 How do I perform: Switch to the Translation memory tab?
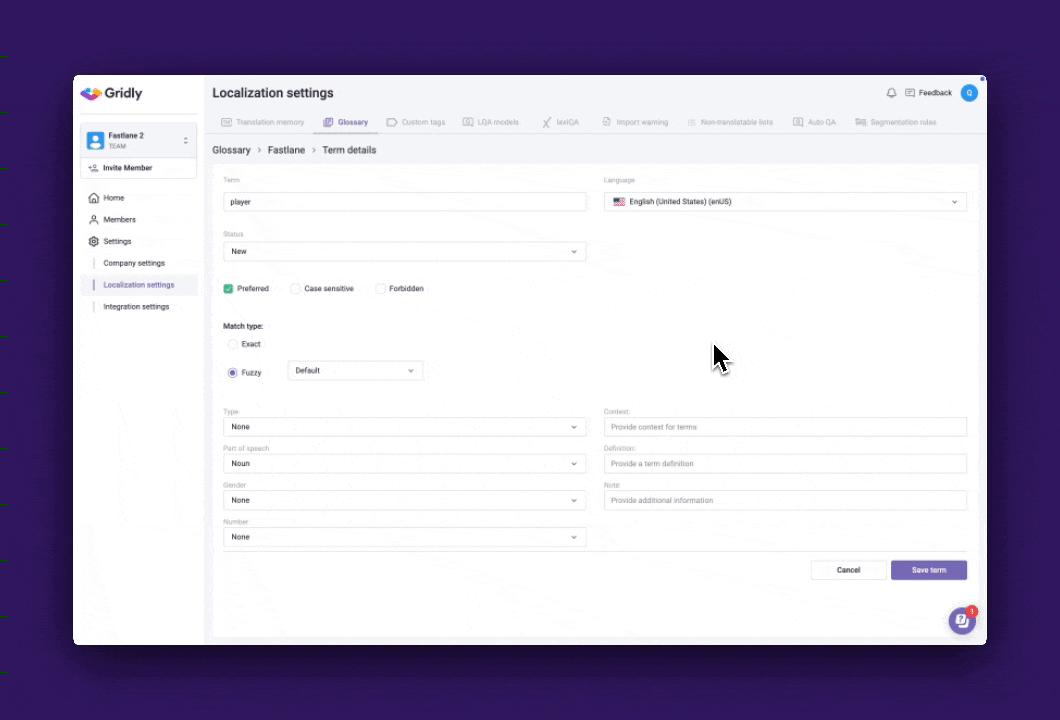click(x=263, y=122)
